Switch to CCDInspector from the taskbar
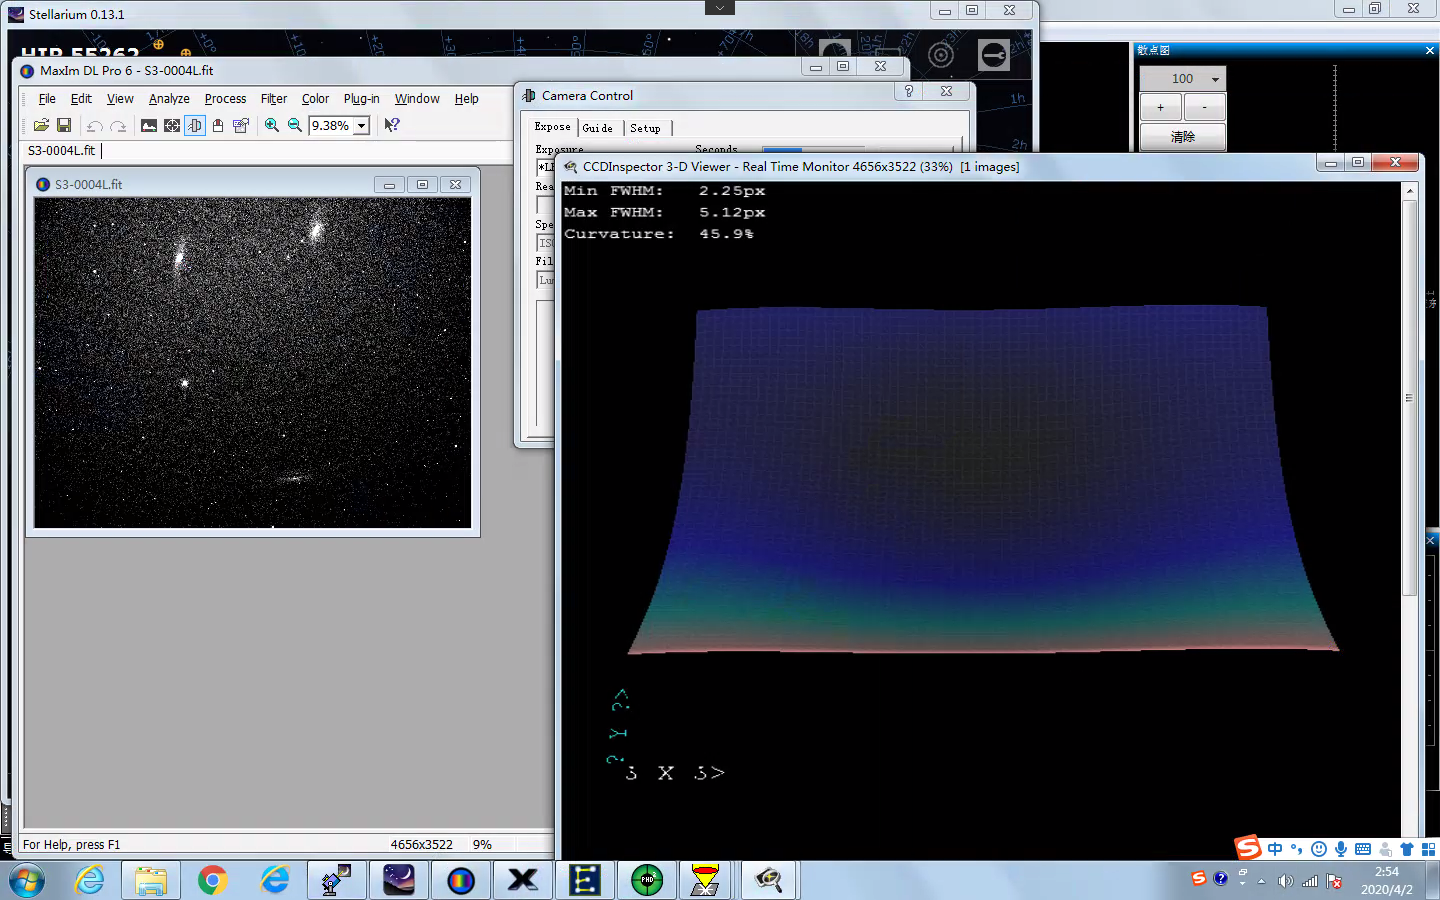Screen dimensions: 1440x900 coord(768,880)
